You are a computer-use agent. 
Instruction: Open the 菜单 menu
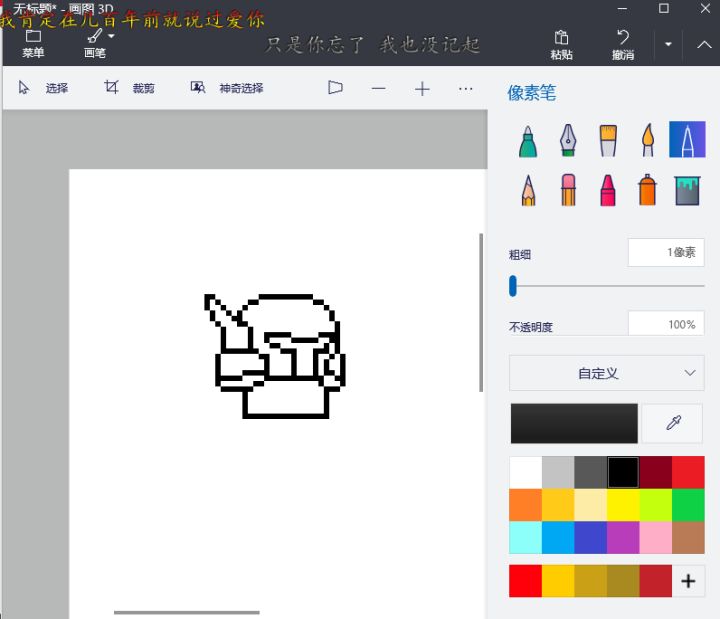click(x=33, y=44)
